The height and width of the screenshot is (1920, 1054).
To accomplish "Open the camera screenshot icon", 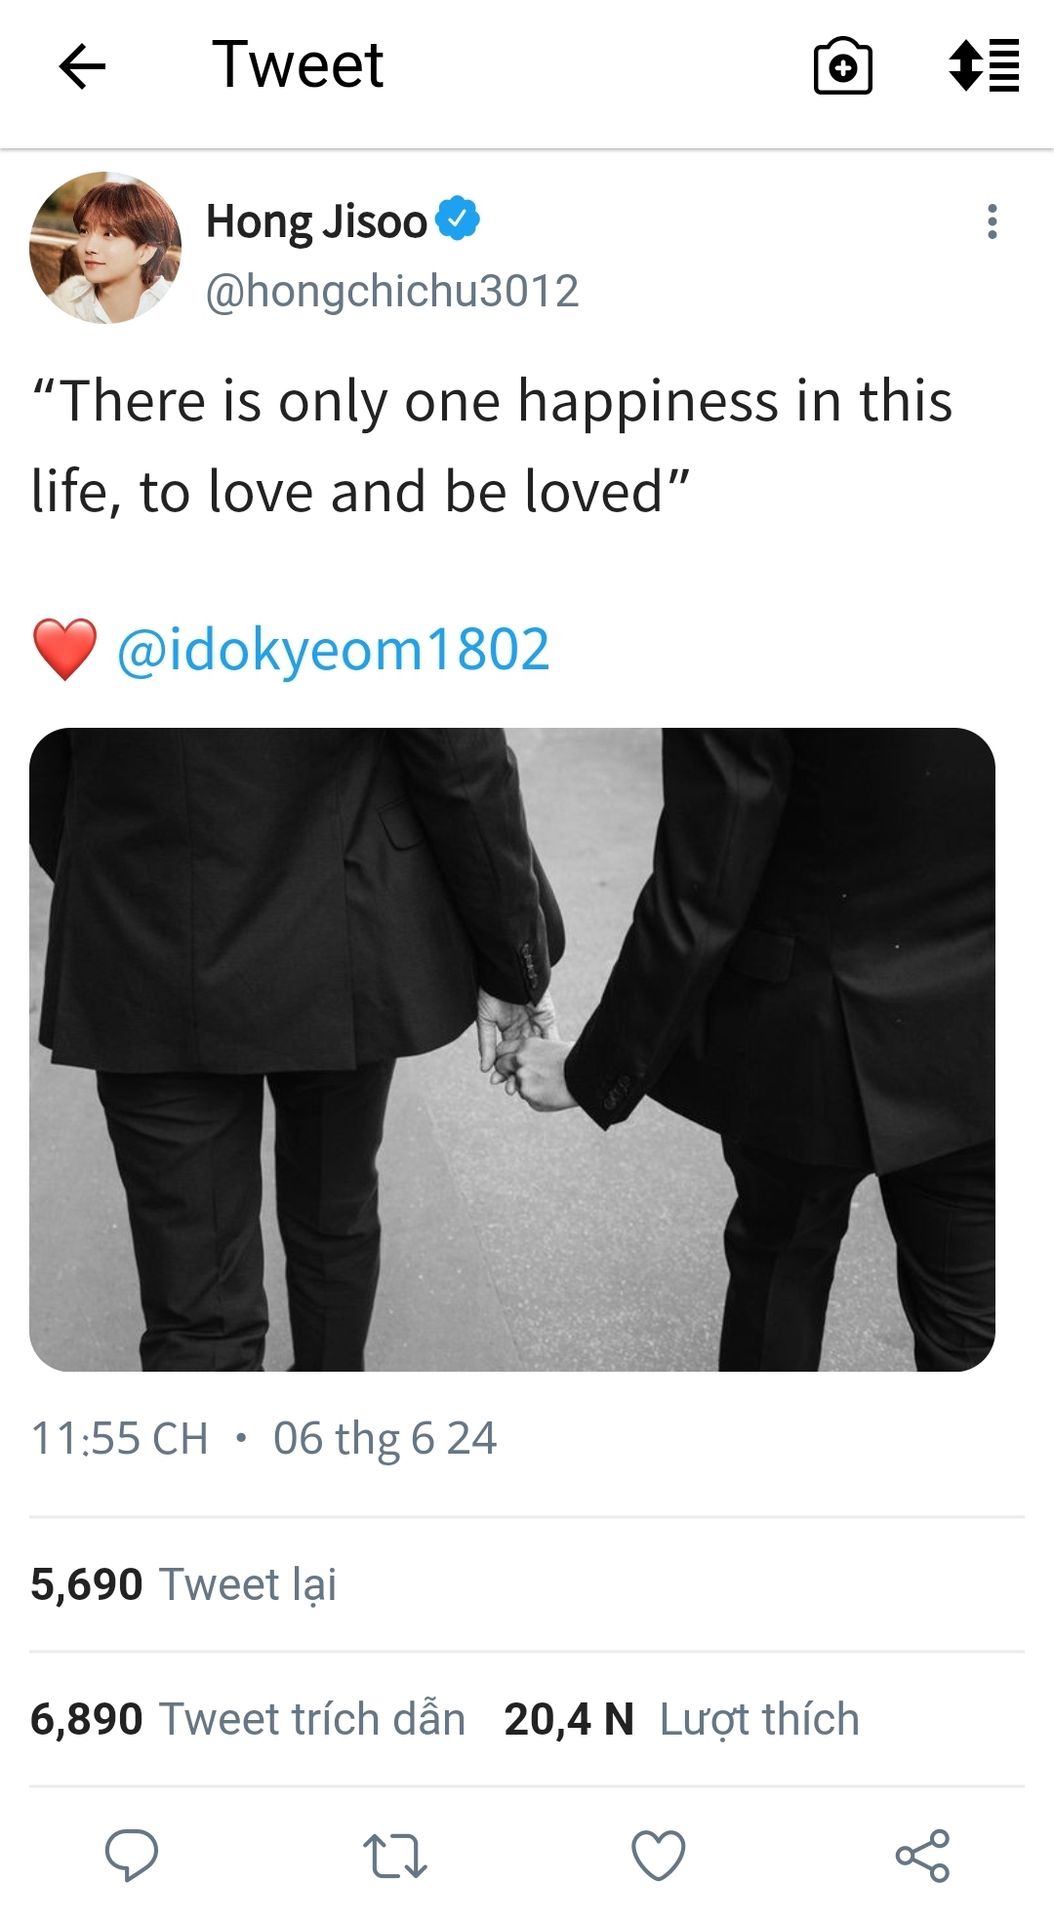I will (842, 67).
